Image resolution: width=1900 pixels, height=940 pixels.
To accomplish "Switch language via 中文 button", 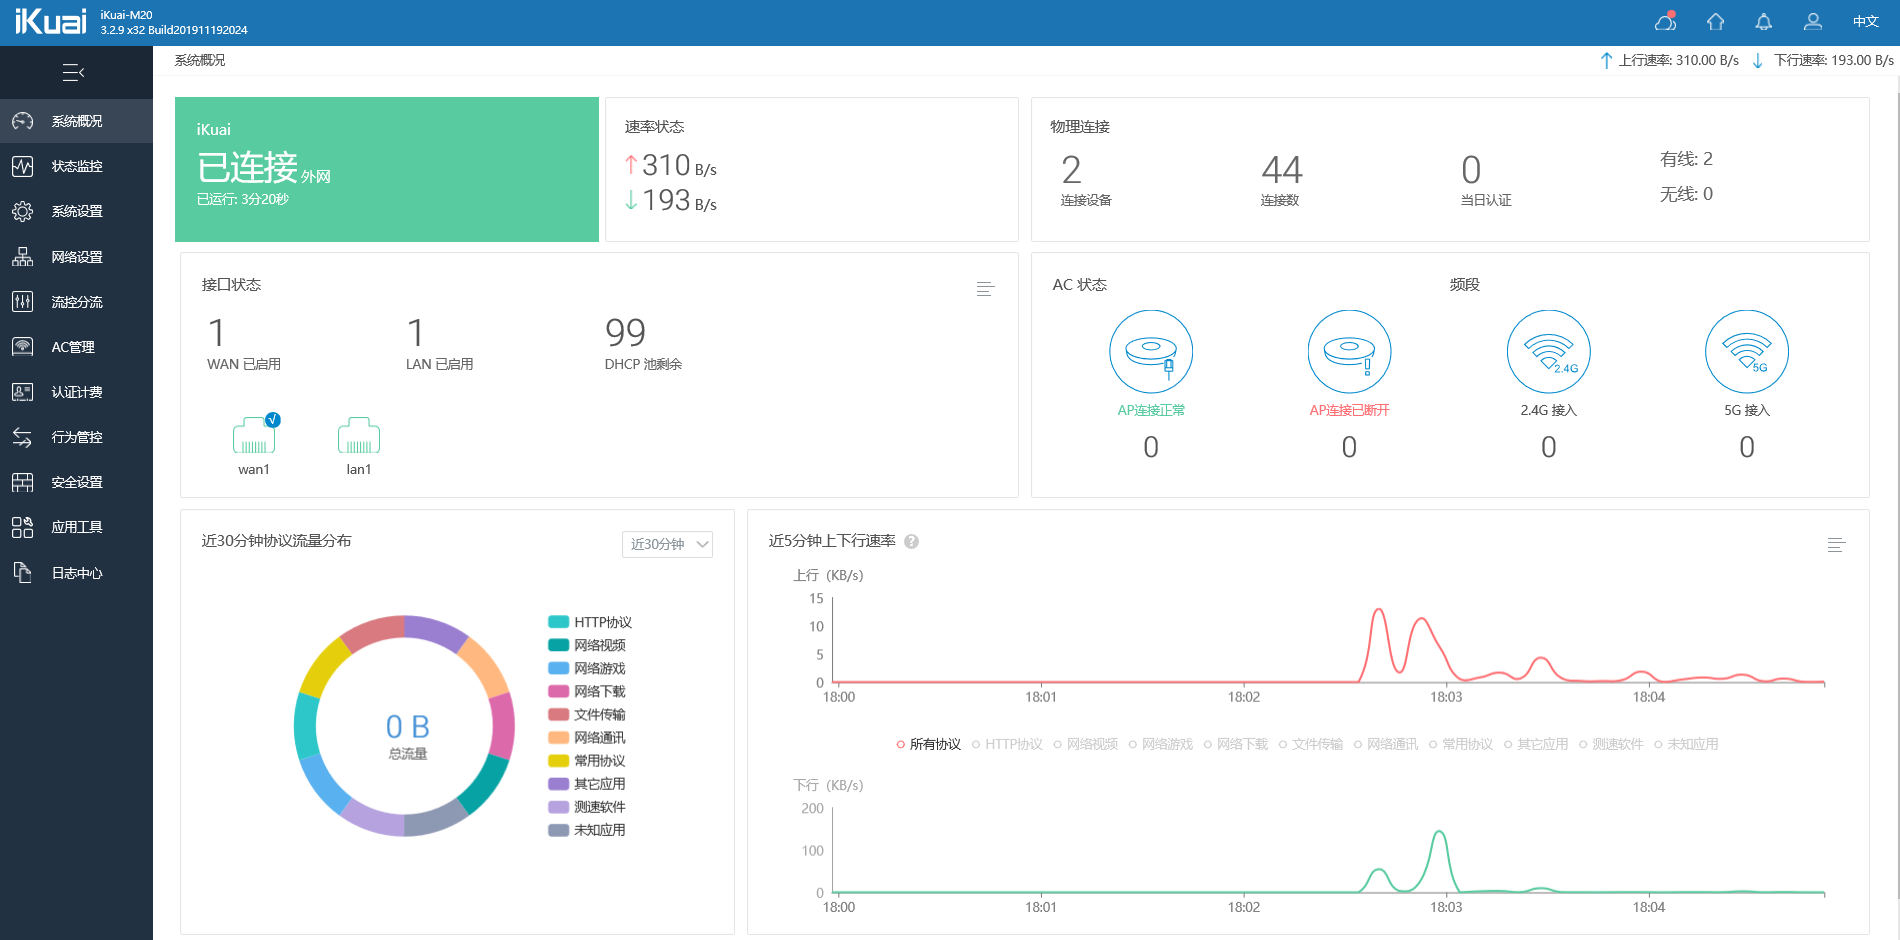I will 1865,22.
